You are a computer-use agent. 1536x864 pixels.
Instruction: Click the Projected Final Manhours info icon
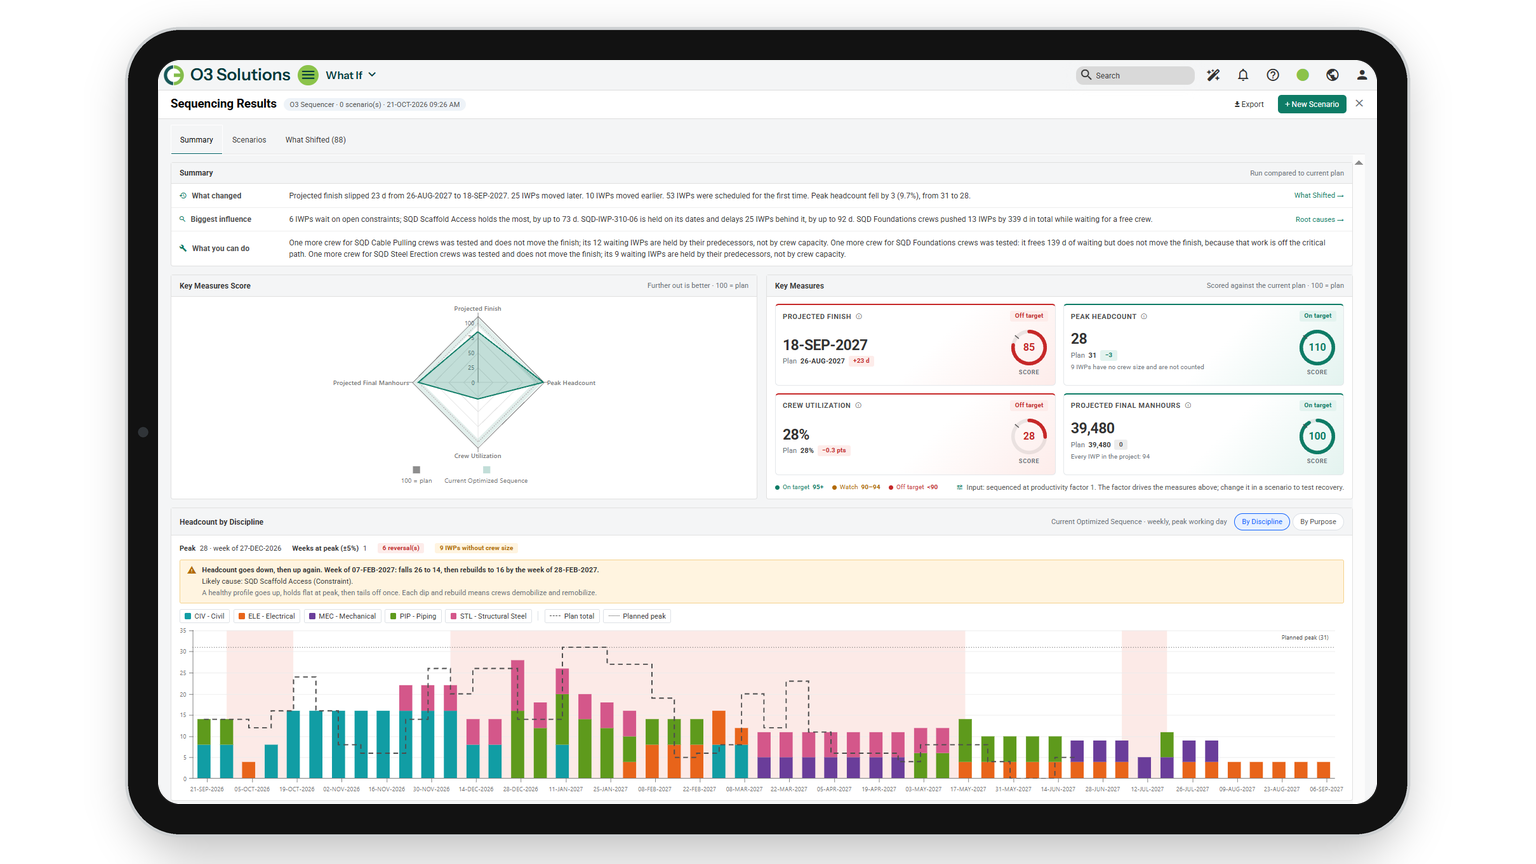(1188, 405)
